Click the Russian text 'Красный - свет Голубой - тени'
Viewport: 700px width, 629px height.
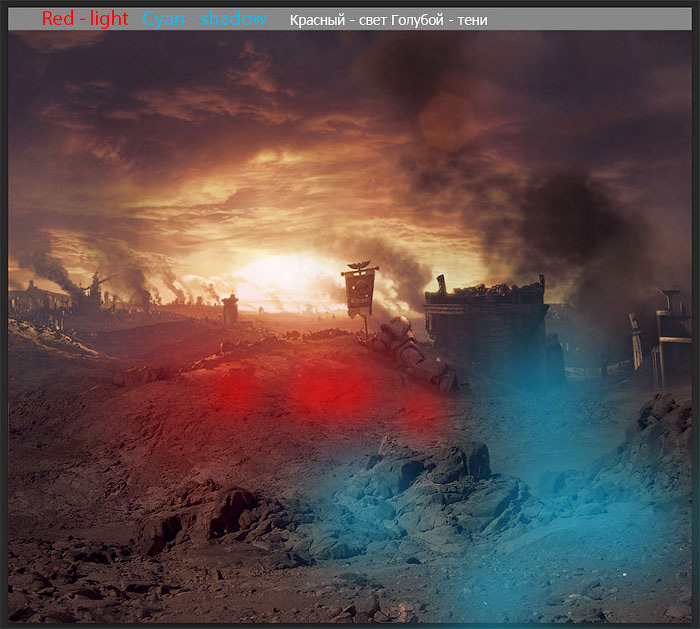click(388, 20)
